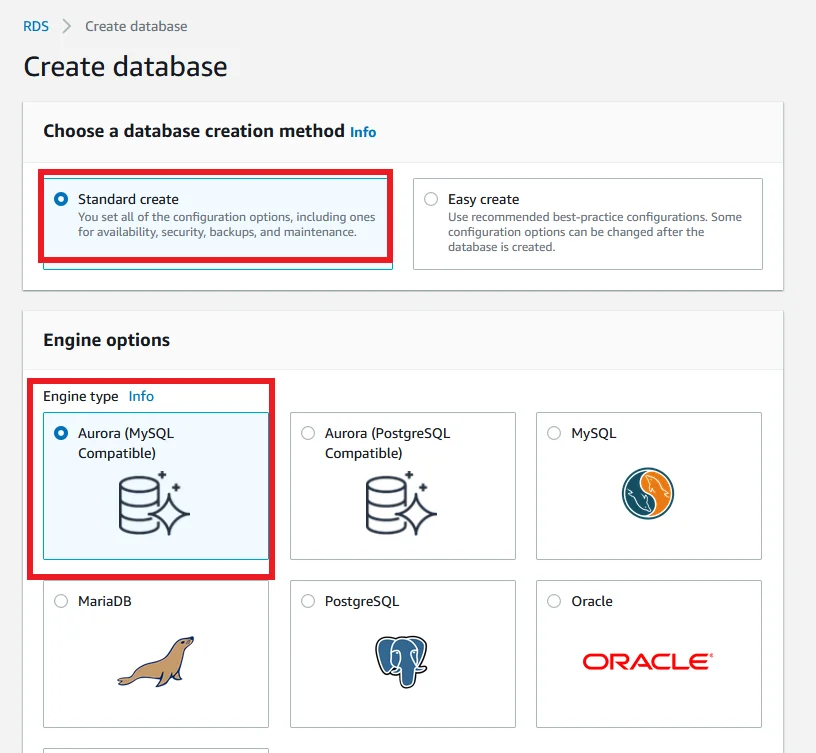
Task: Click the 'PostgreSQL' engine label
Action: pyautogui.click(x=362, y=601)
